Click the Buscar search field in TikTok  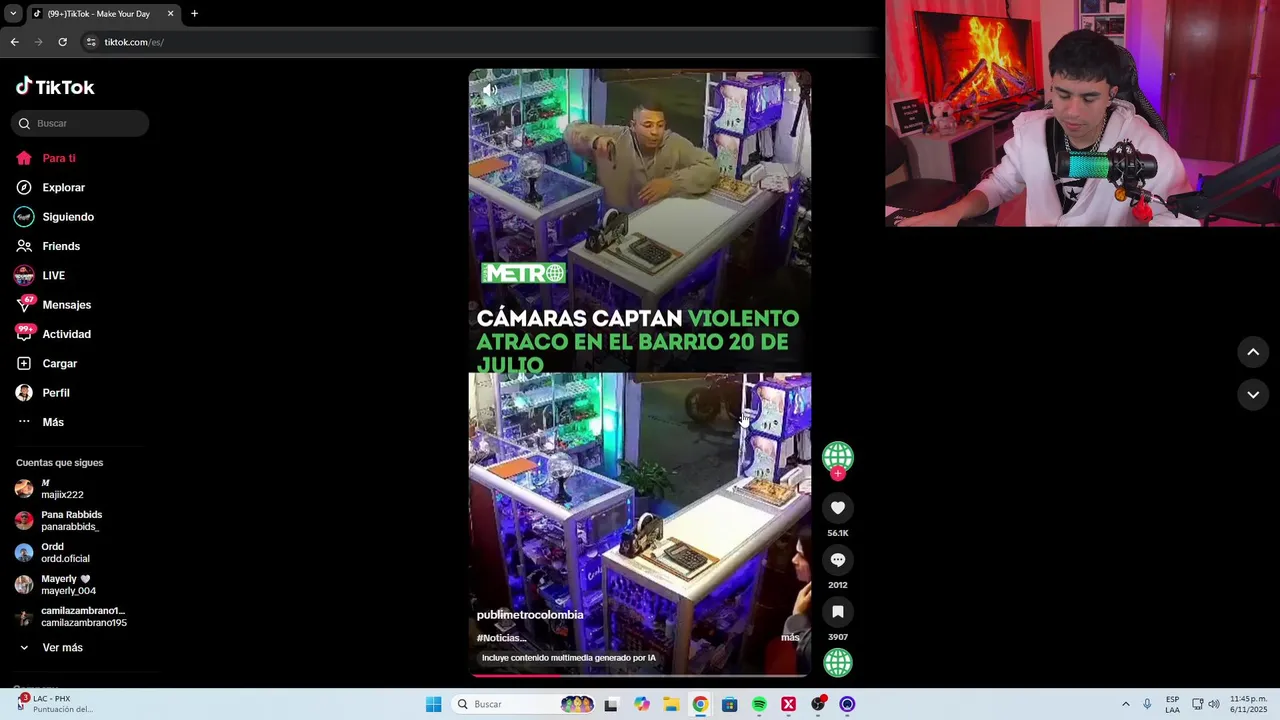80,123
